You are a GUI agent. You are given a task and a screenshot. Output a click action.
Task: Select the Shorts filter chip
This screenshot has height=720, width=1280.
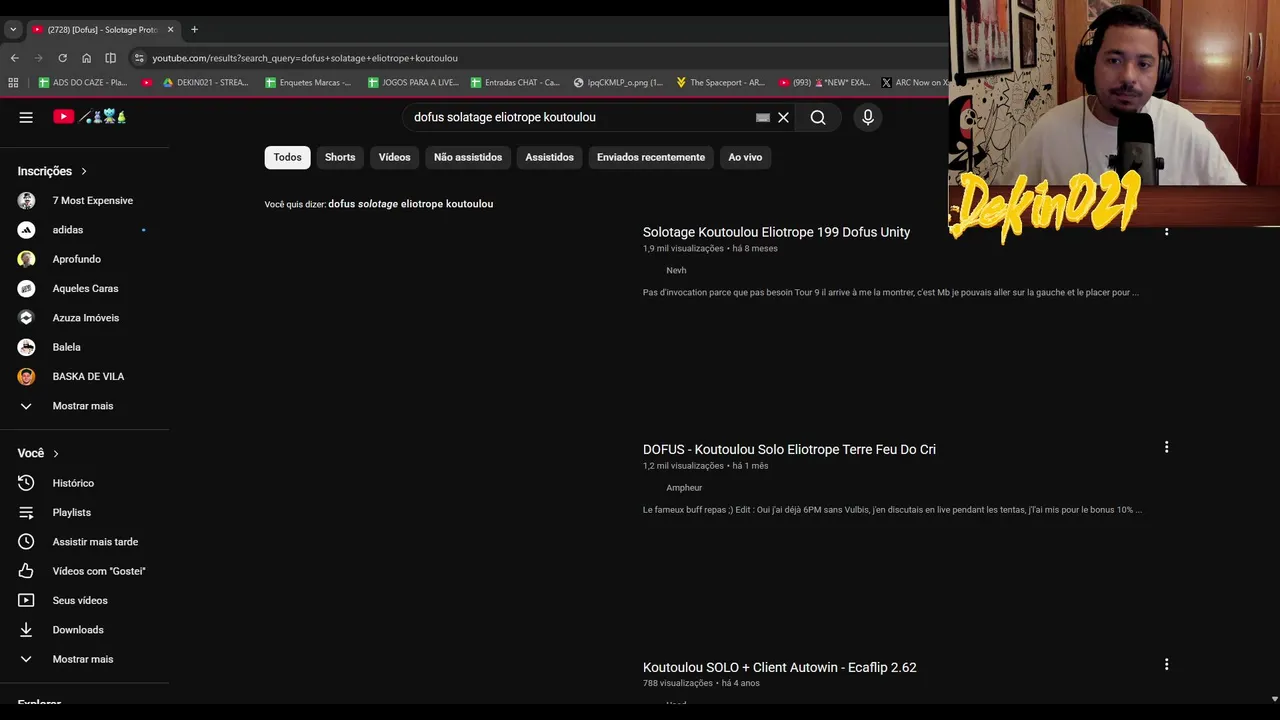coord(340,157)
